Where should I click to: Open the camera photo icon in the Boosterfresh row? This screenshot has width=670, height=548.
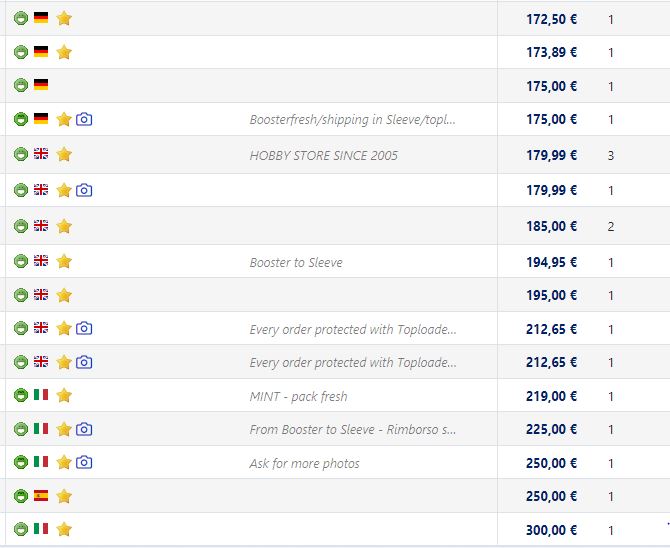[84, 119]
